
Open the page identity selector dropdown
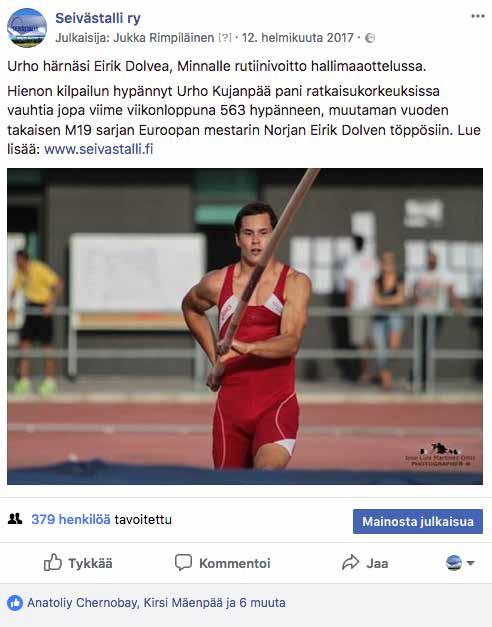pos(460,563)
